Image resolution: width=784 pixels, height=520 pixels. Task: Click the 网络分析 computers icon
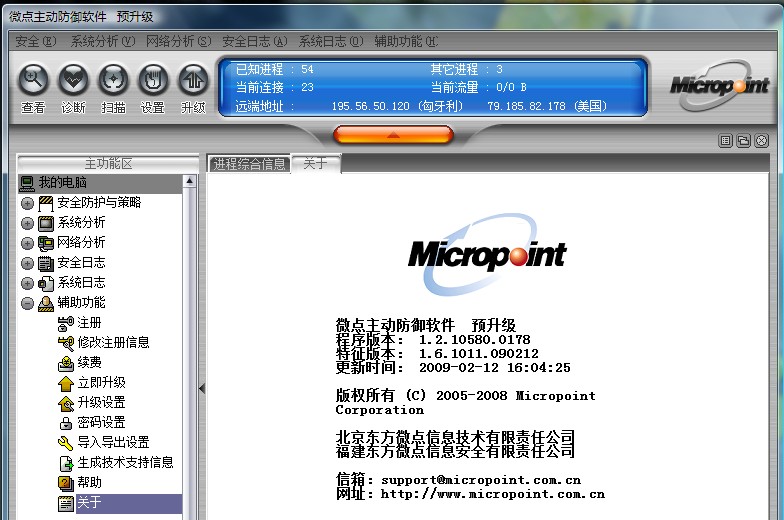click(46, 244)
